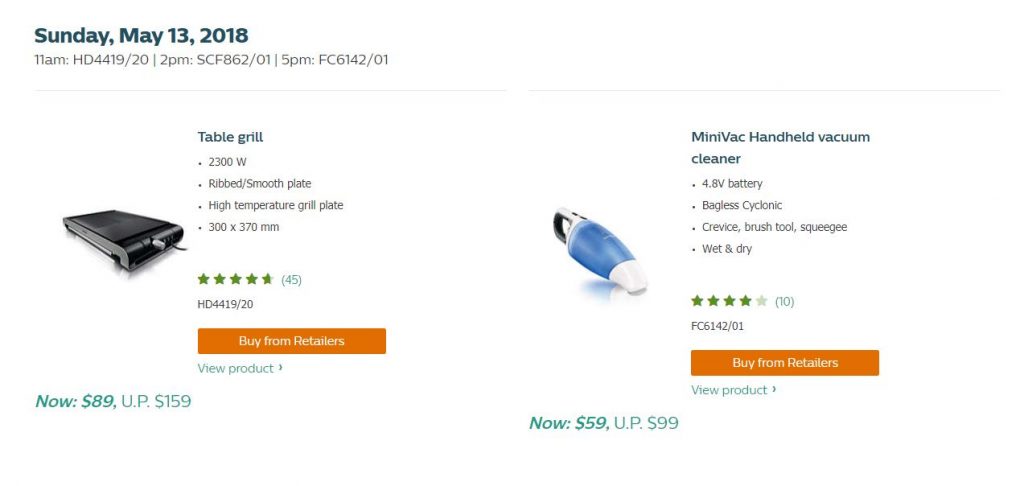Screen dimensions: 1024x486
Task: Click the 11am, 2pm, 5pm schedule line
Action: [211, 60]
